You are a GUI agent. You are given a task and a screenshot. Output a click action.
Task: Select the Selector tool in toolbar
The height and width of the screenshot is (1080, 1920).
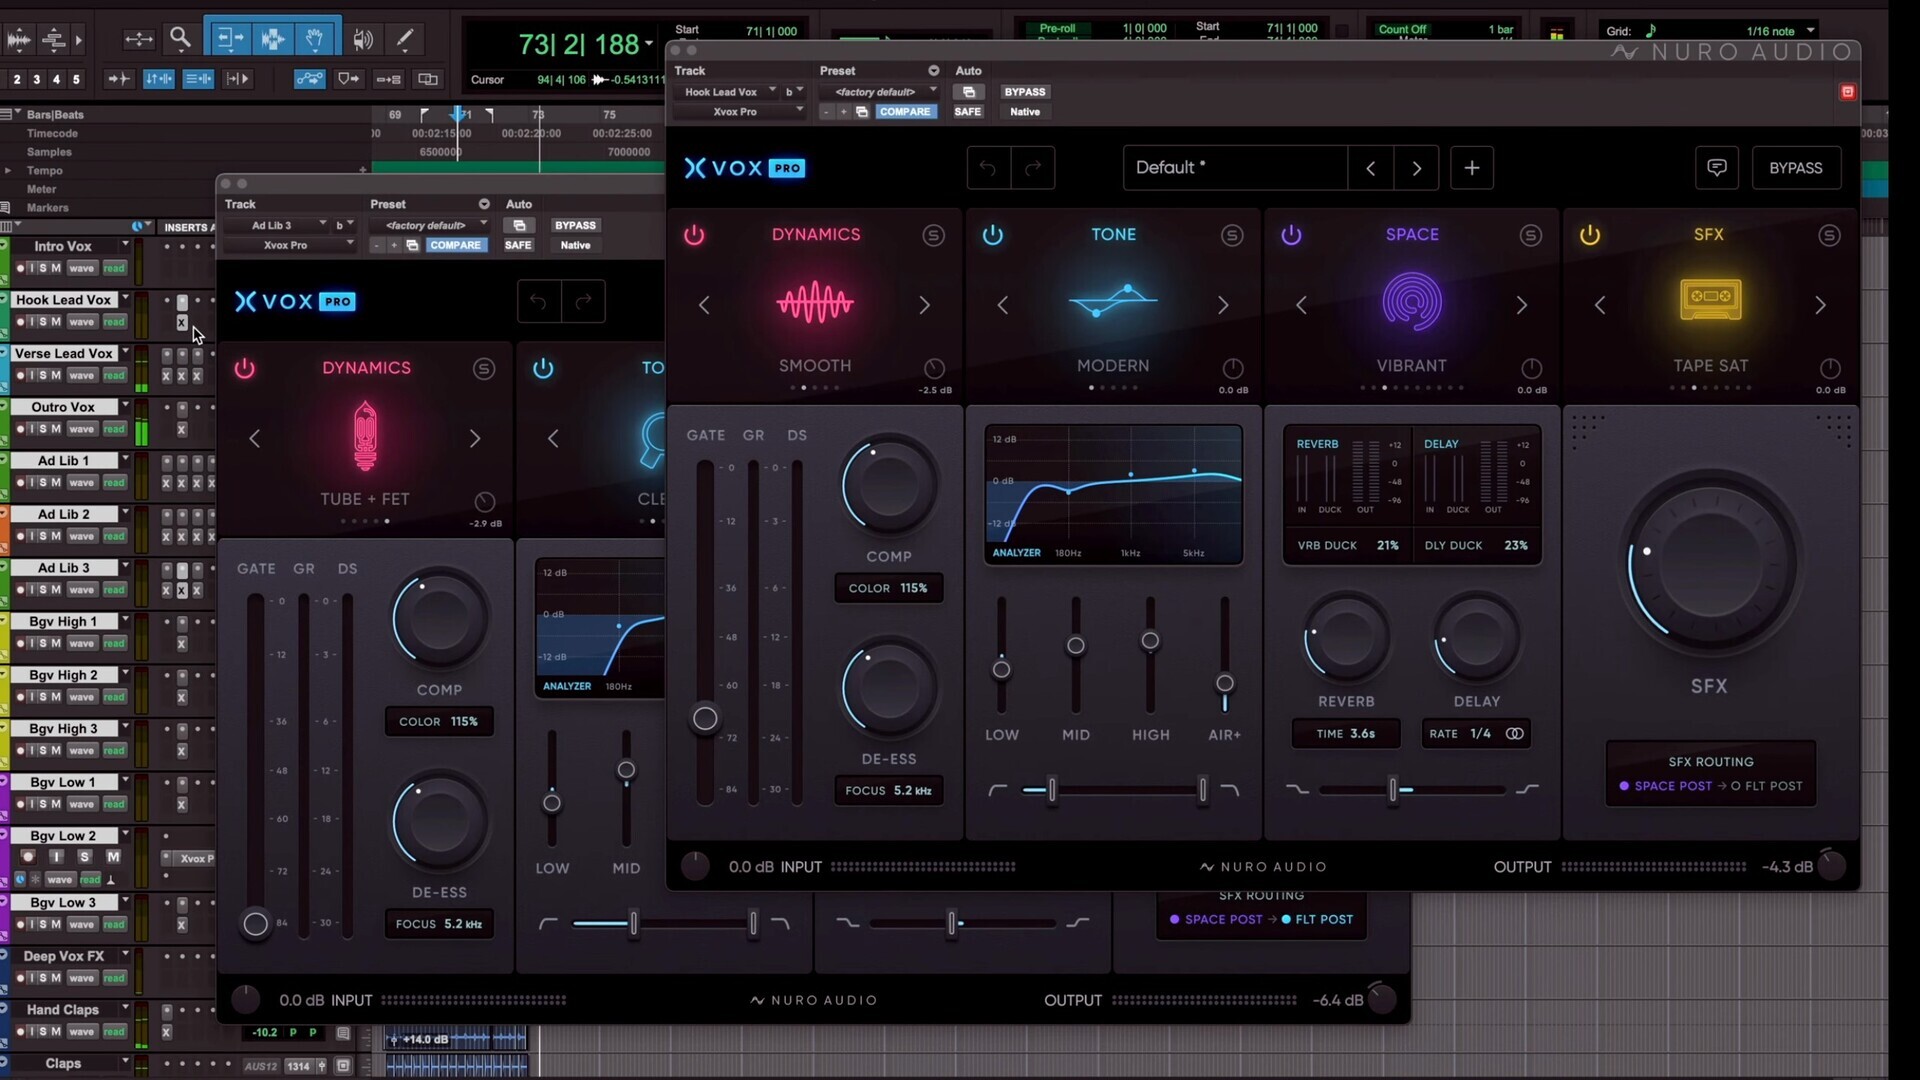[272, 39]
